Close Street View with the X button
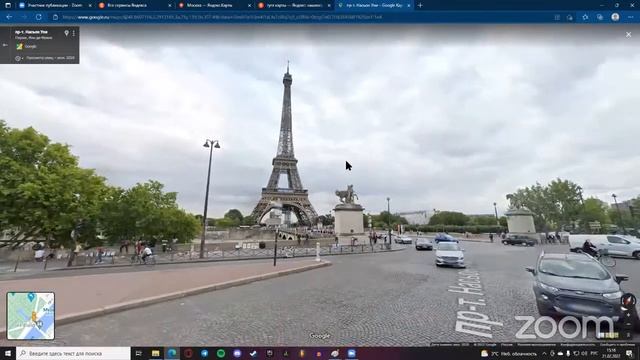Screen dimensions: 640x360 629,35
